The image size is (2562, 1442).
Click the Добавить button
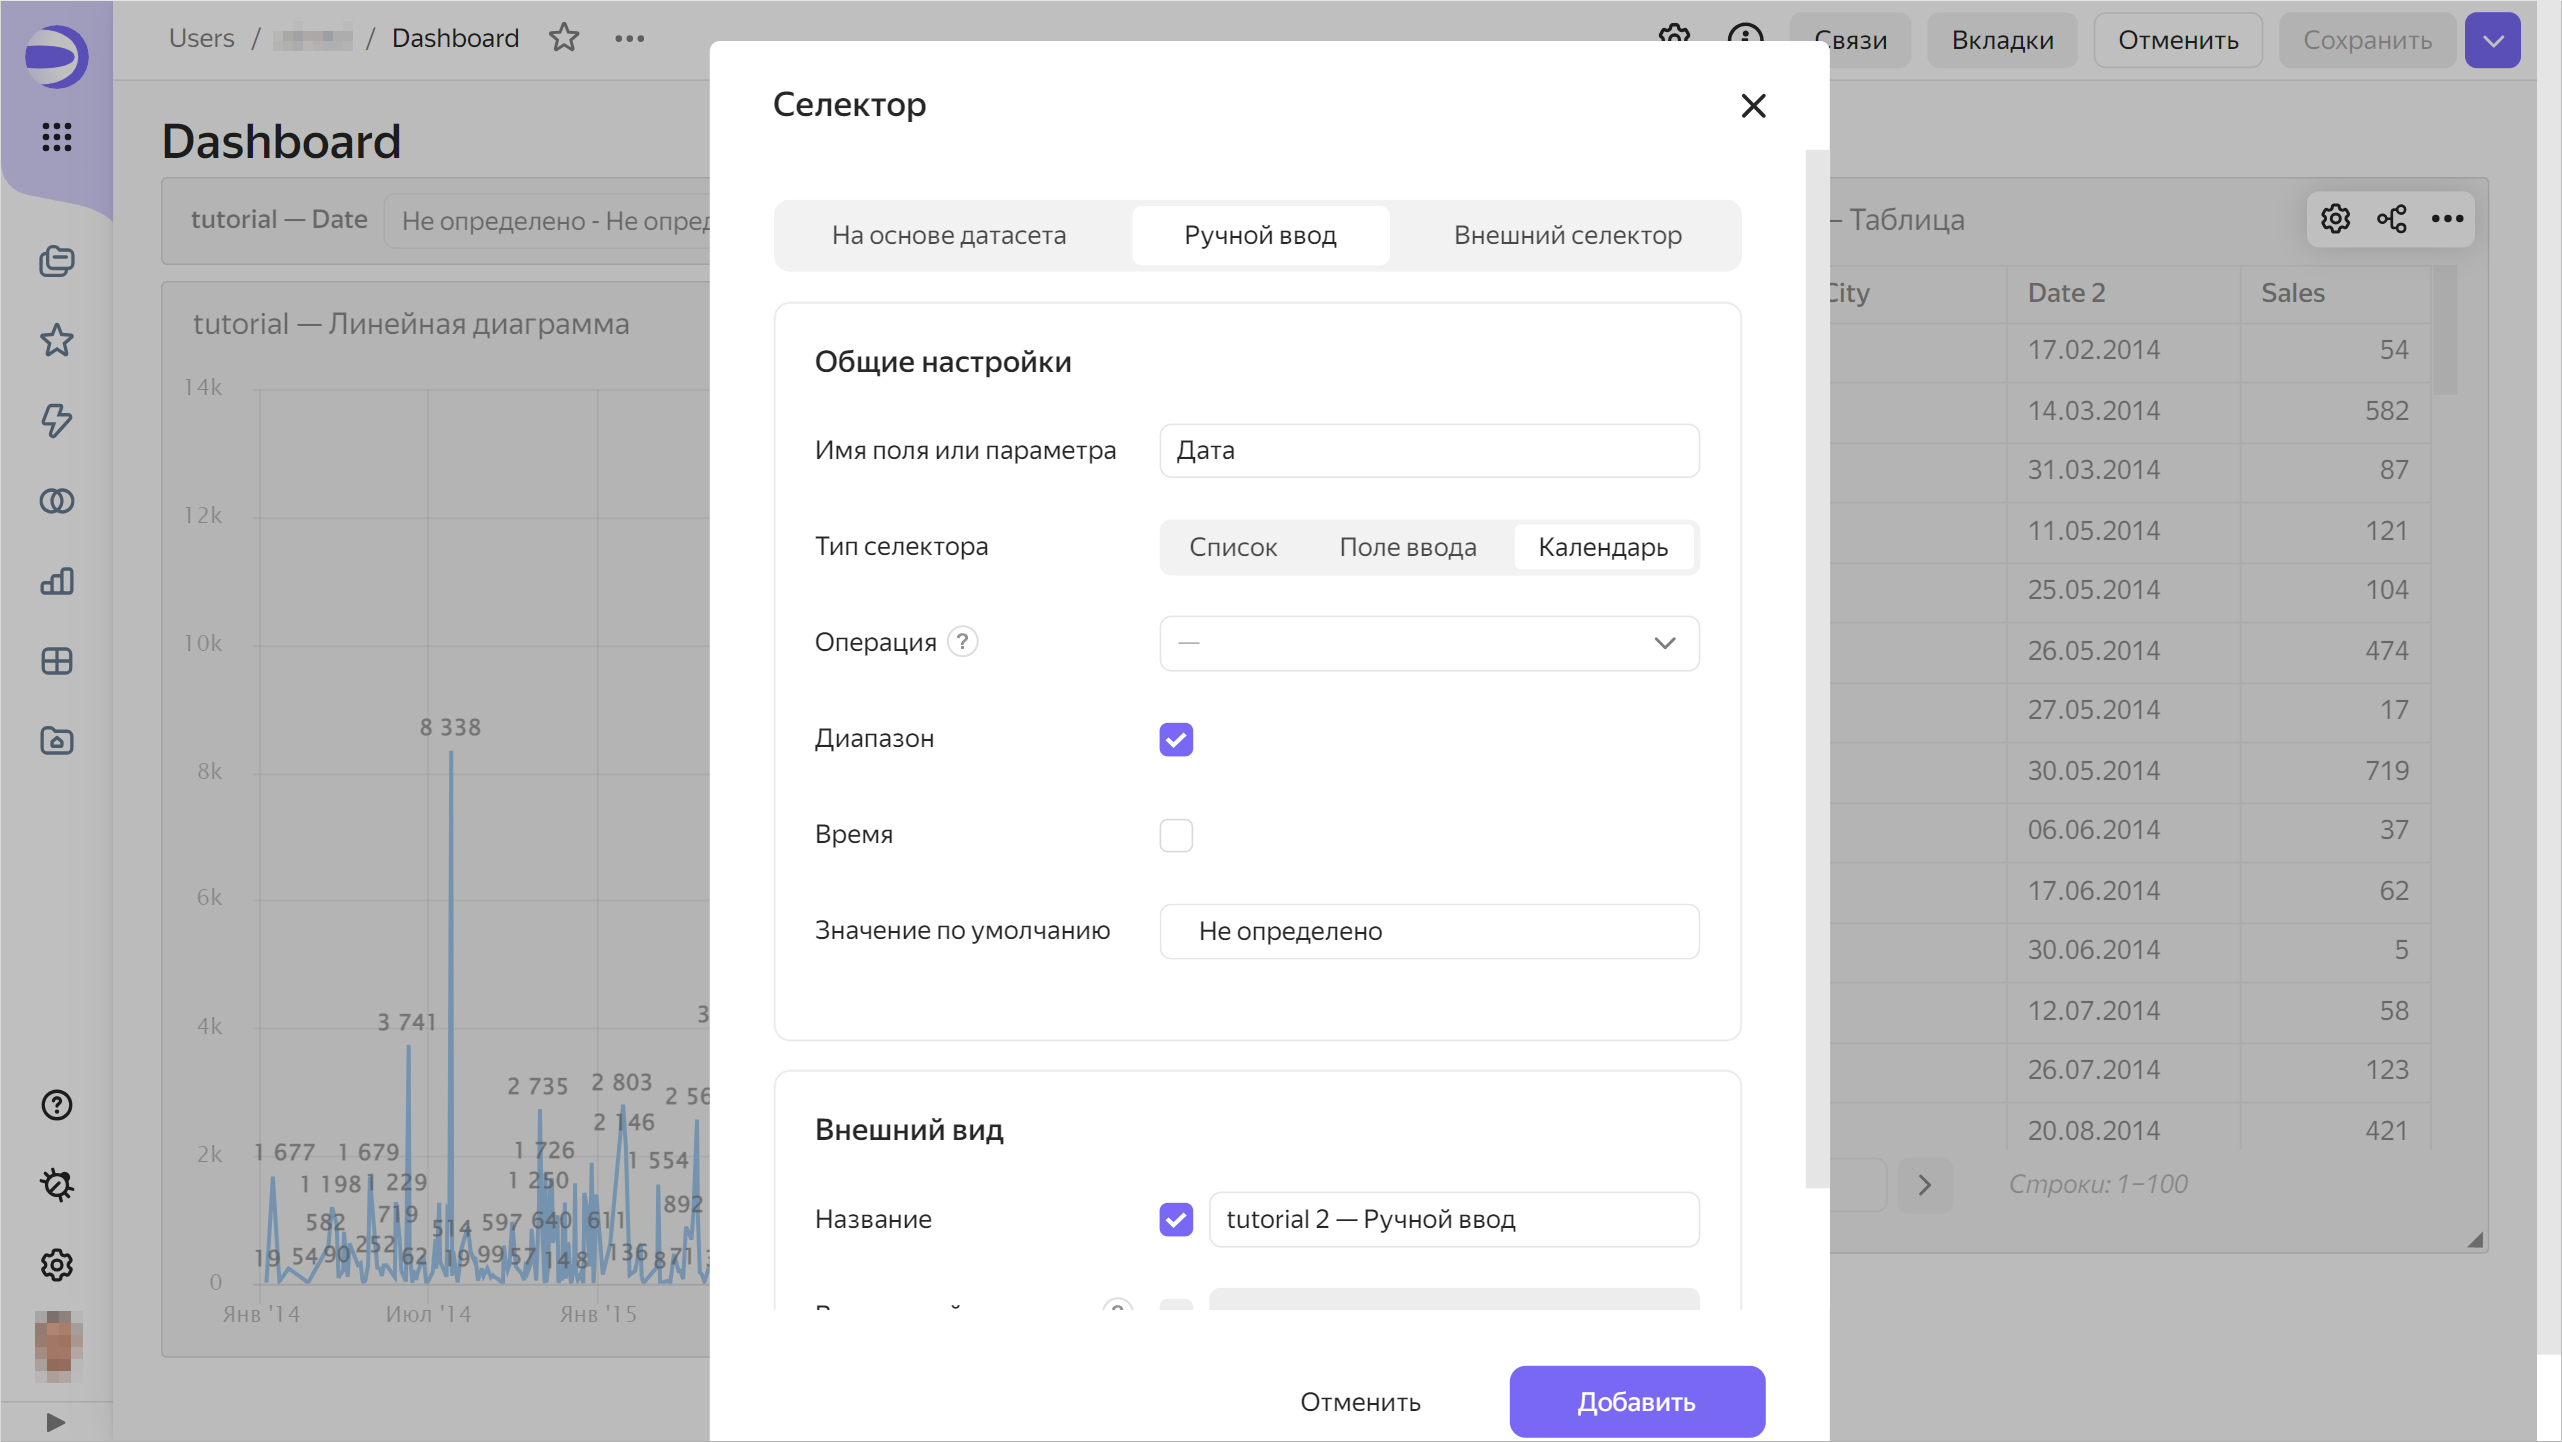tap(1636, 1402)
